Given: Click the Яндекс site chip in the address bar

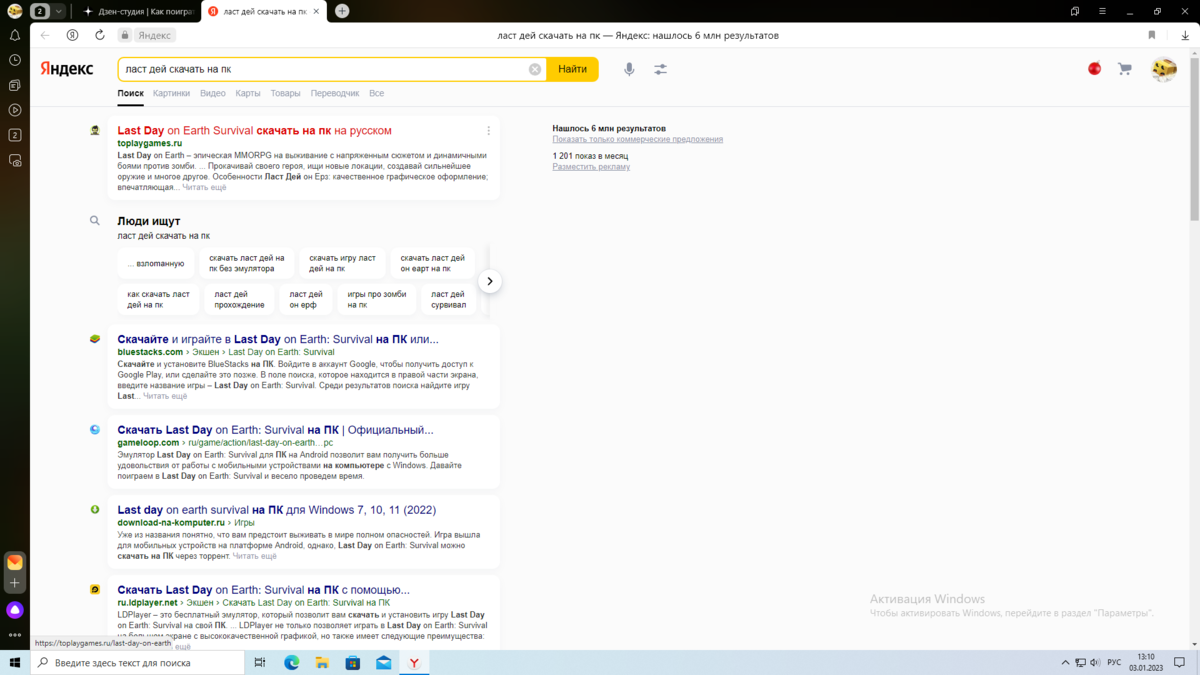Looking at the screenshot, I should point(154,35).
